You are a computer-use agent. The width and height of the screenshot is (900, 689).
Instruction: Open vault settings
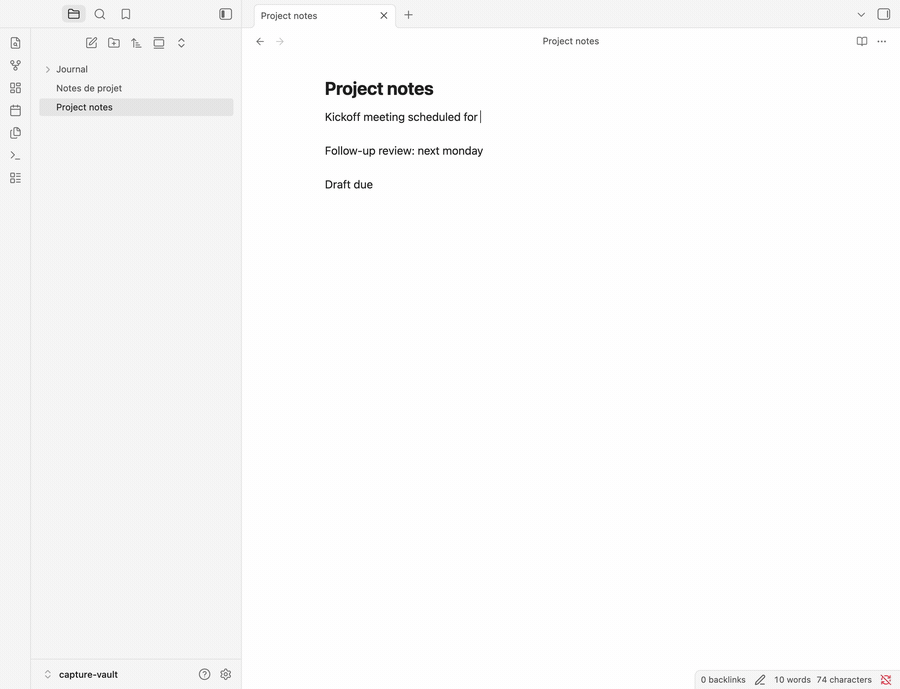click(226, 675)
